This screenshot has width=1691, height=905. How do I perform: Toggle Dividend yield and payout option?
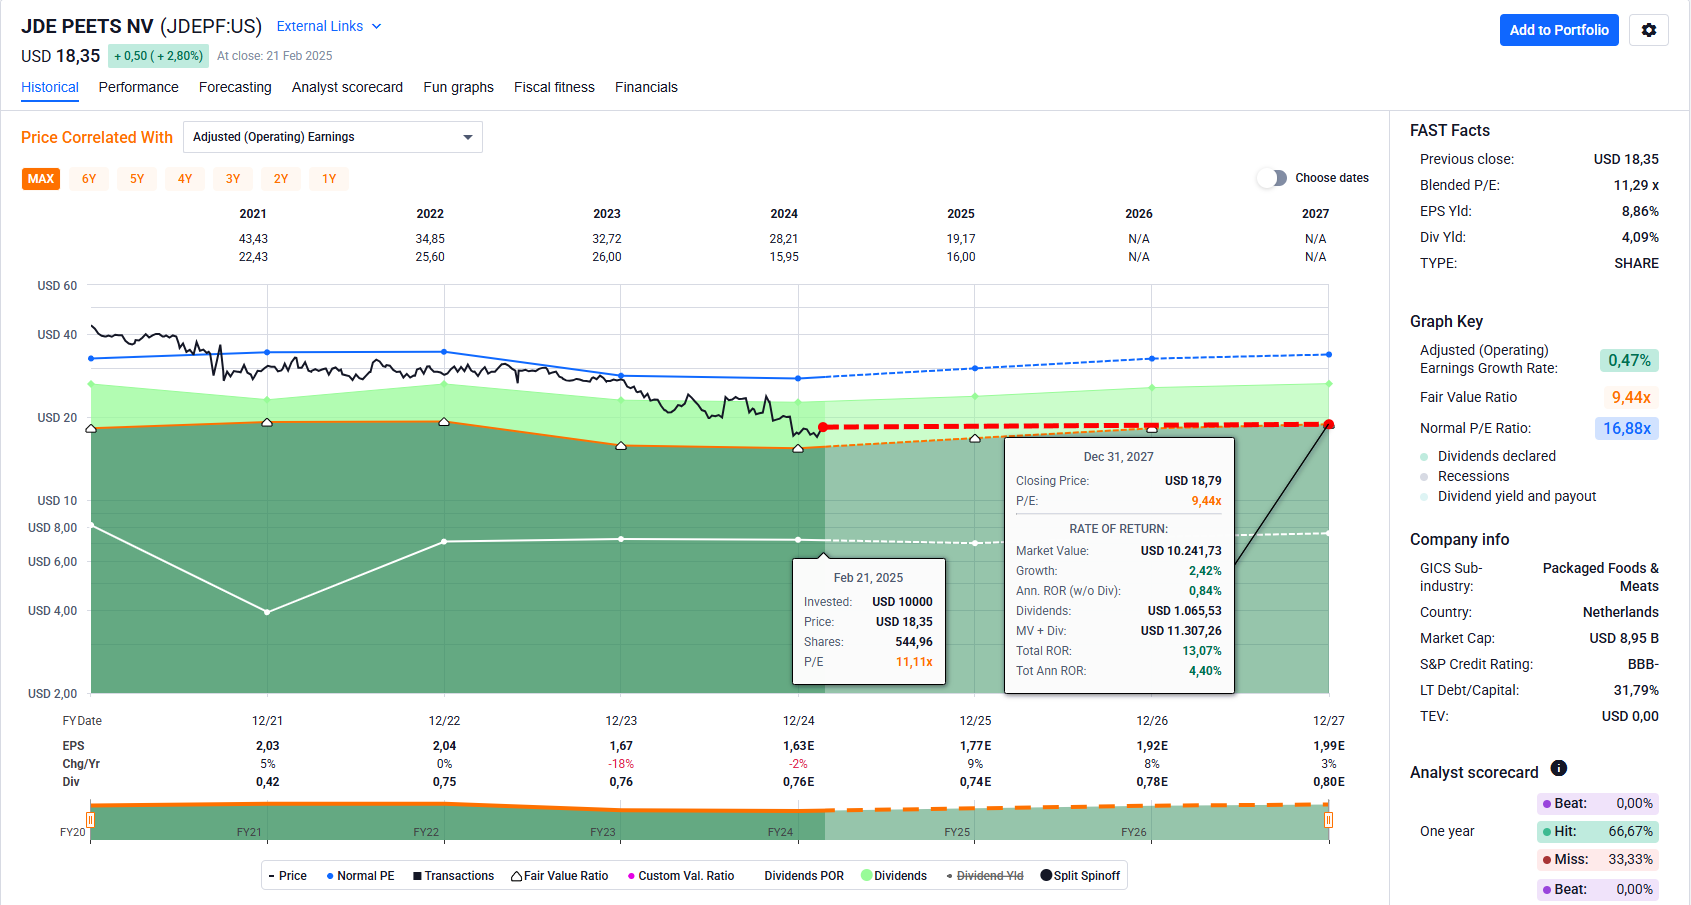1516,496
